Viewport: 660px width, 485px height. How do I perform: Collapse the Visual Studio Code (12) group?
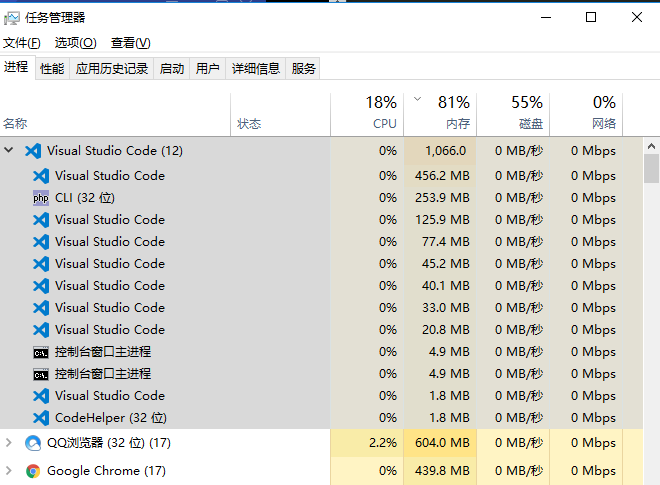pos(8,150)
